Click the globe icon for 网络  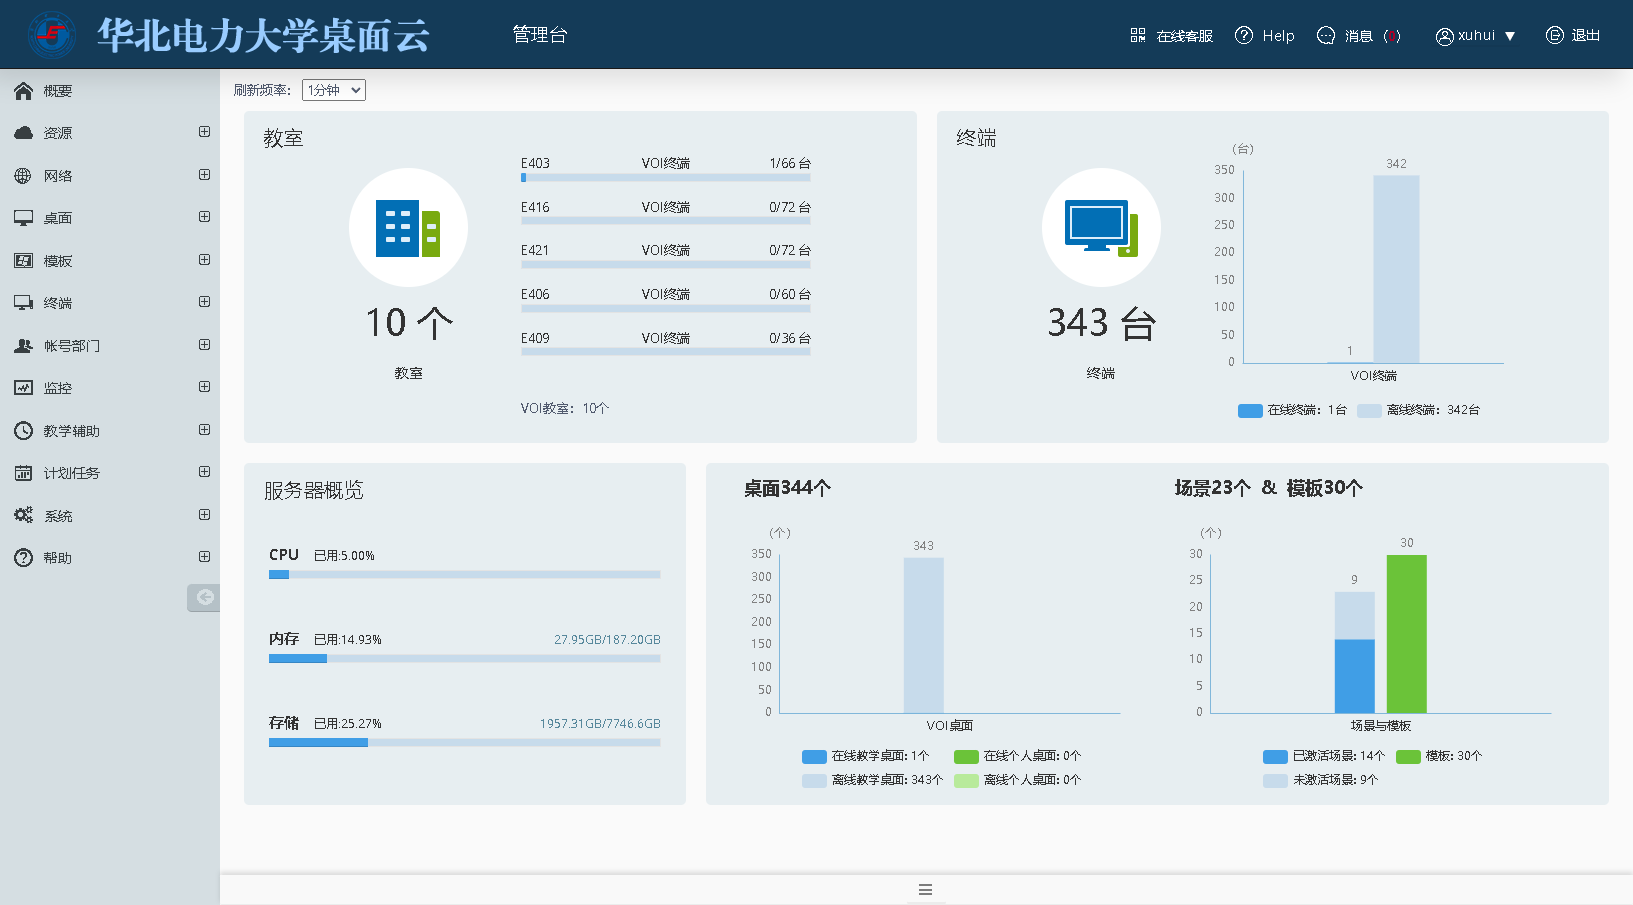[x=23, y=176]
